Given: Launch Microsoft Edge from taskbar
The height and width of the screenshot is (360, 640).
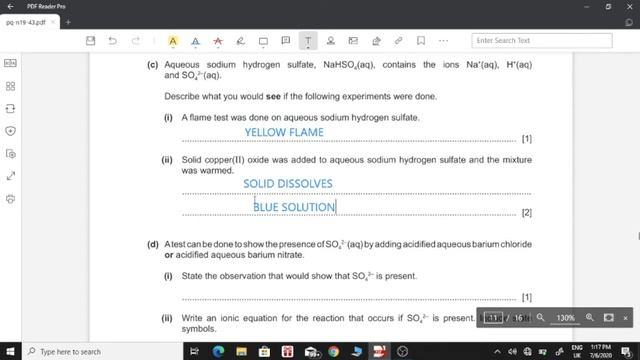Looking at the screenshot, I should click(218, 351).
